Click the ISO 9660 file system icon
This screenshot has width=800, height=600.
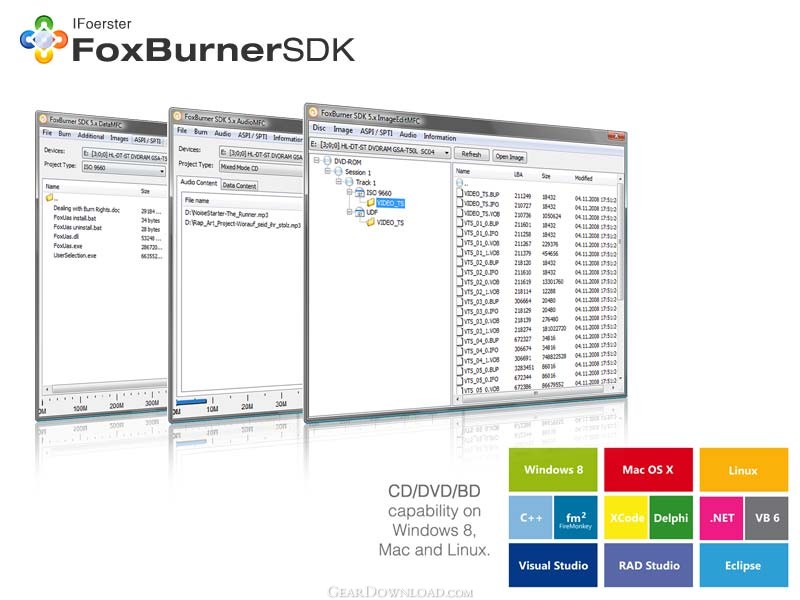tap(360, 192)
